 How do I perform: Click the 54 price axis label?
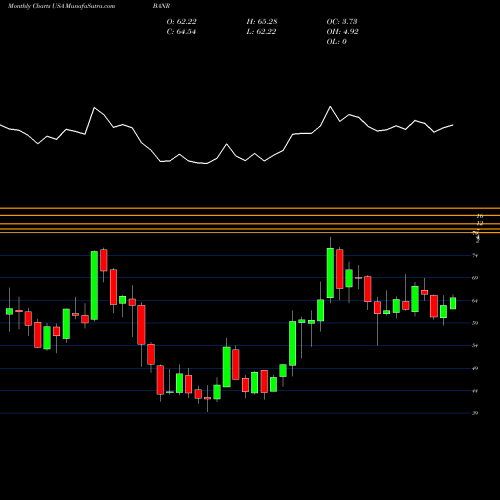tap(475, 346)
